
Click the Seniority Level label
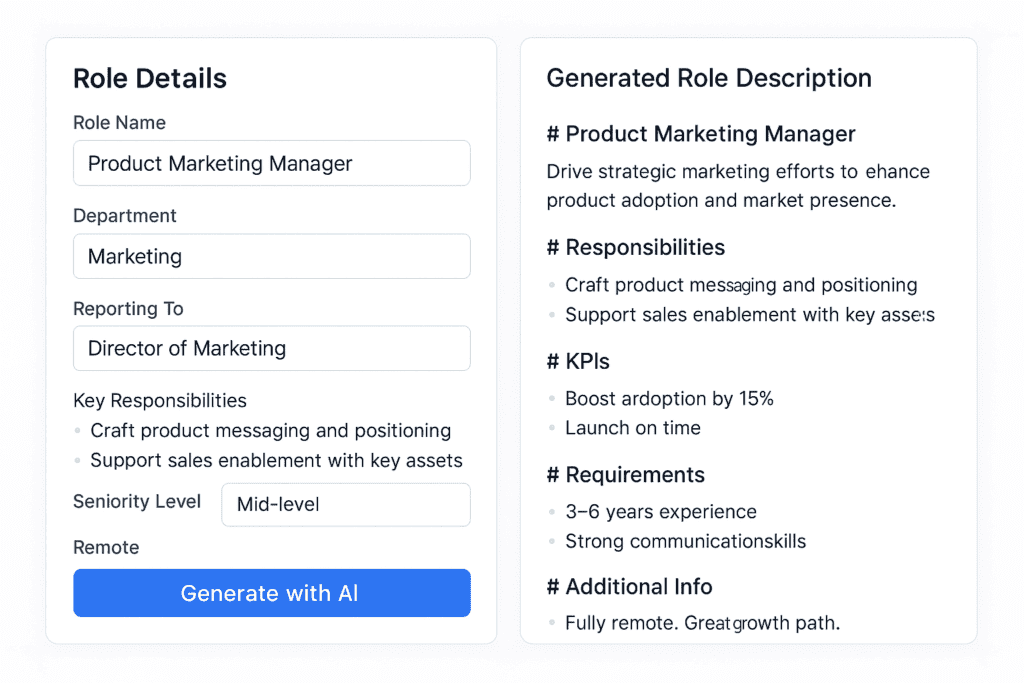(x=137, y=501)
